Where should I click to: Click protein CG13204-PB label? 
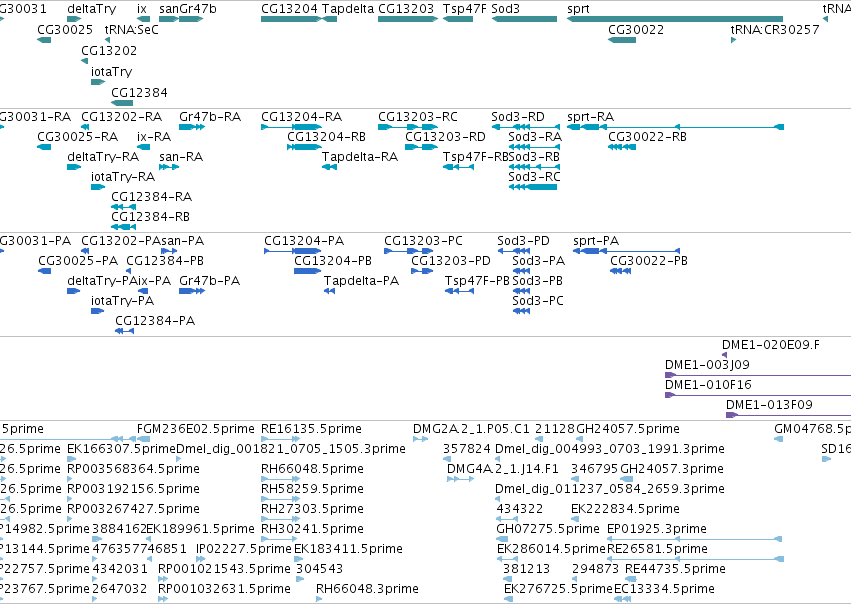(333, 261)
